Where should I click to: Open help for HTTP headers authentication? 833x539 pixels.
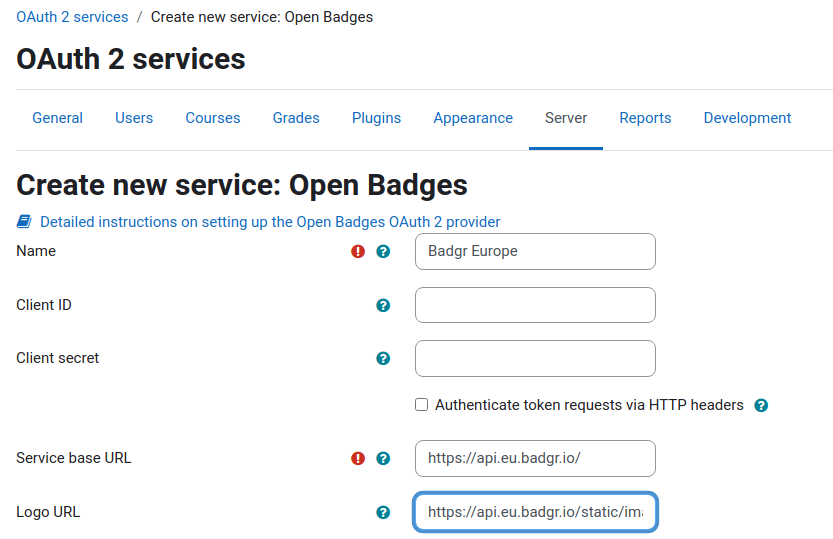click(x=761, y=406)
